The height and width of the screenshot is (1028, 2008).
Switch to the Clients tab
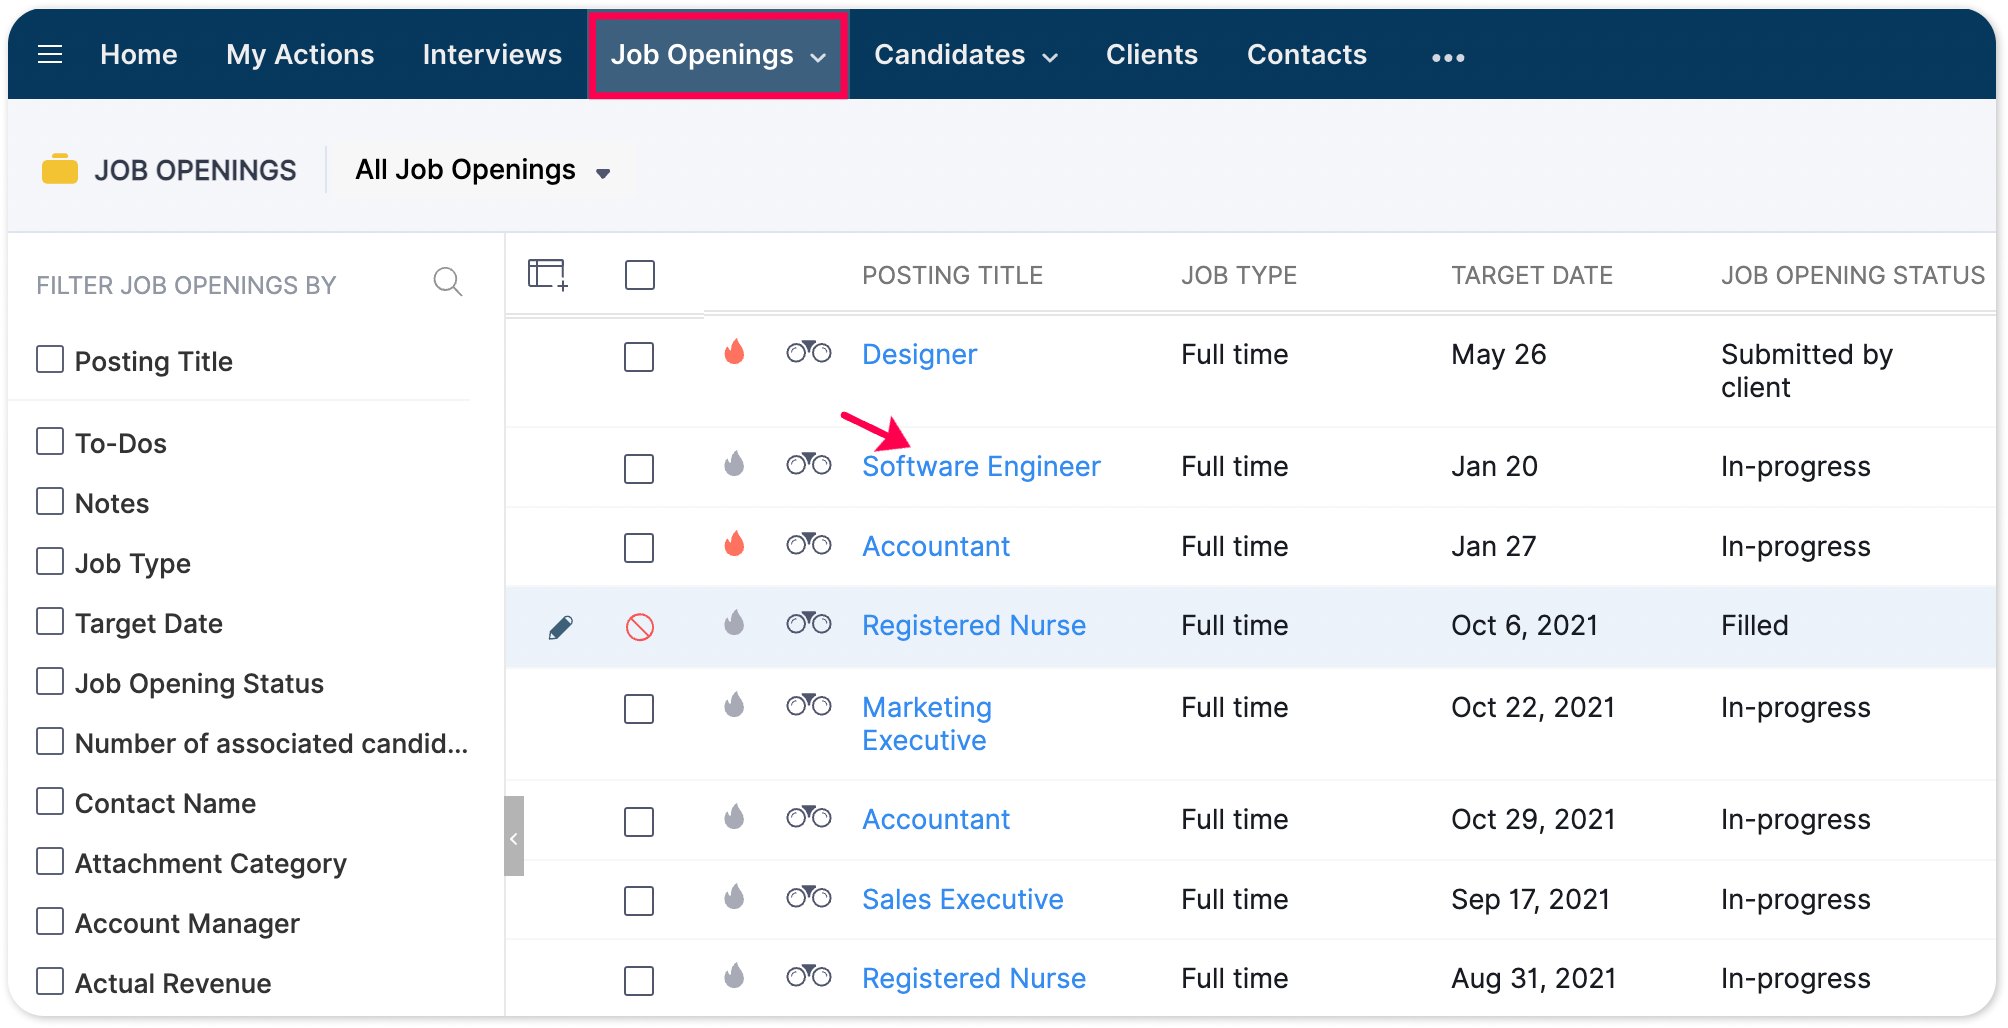coord(1151,54)
